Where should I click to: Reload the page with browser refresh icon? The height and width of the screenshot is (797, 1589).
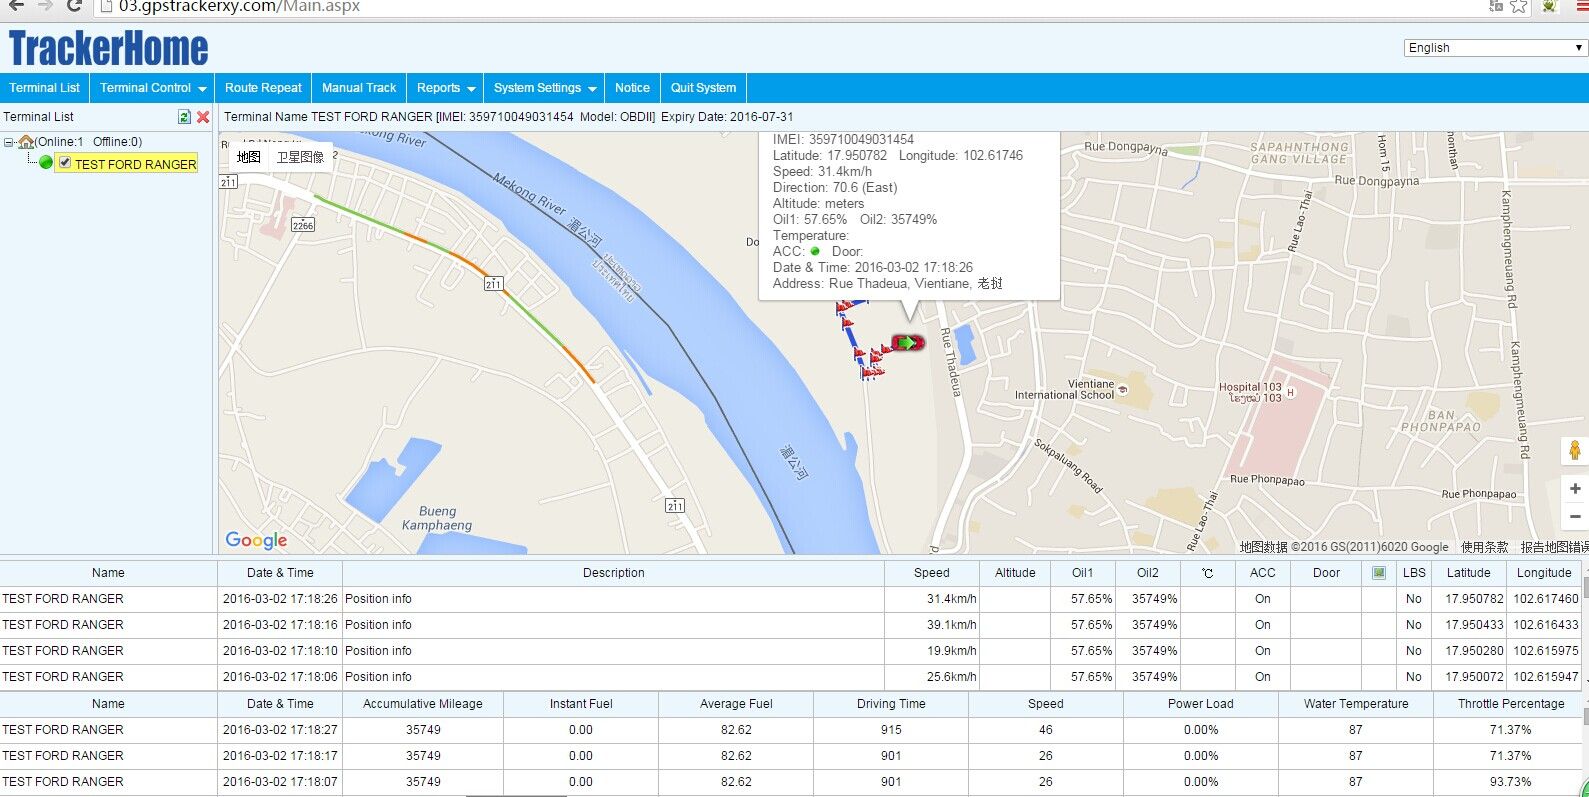point(74,6)
